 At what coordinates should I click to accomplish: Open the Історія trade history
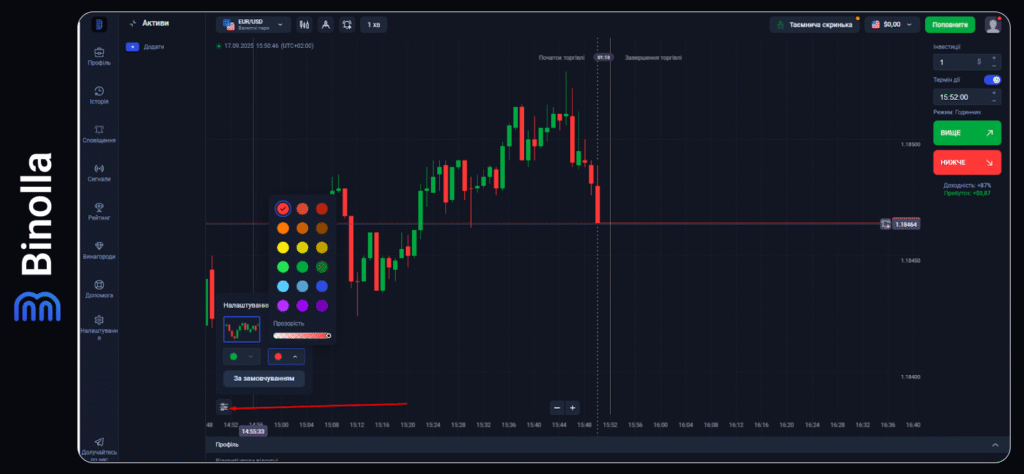coord(99,95)
